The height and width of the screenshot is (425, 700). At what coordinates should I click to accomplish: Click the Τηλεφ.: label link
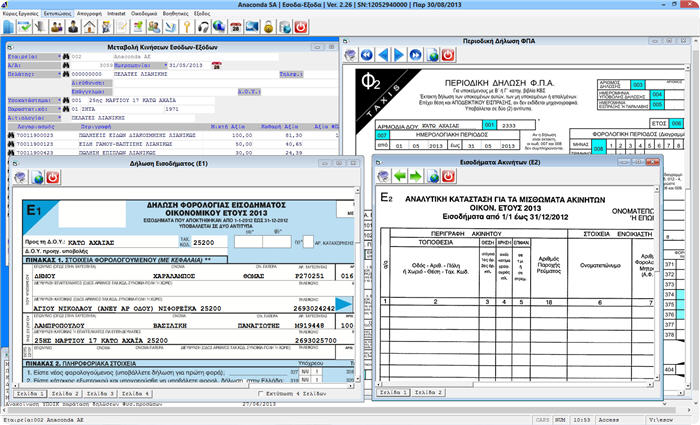[x=291, y=74]
